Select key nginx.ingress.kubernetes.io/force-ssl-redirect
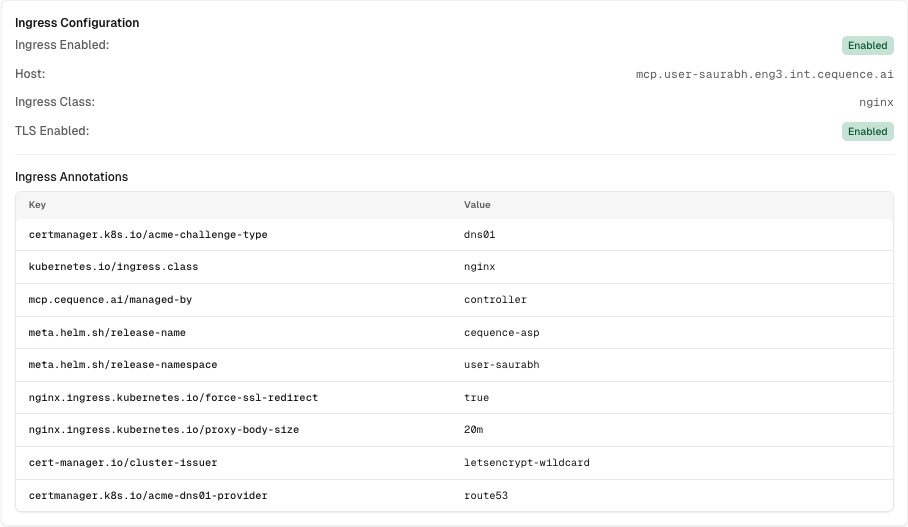This screenshot has width=908, height=527. [173, 398]
